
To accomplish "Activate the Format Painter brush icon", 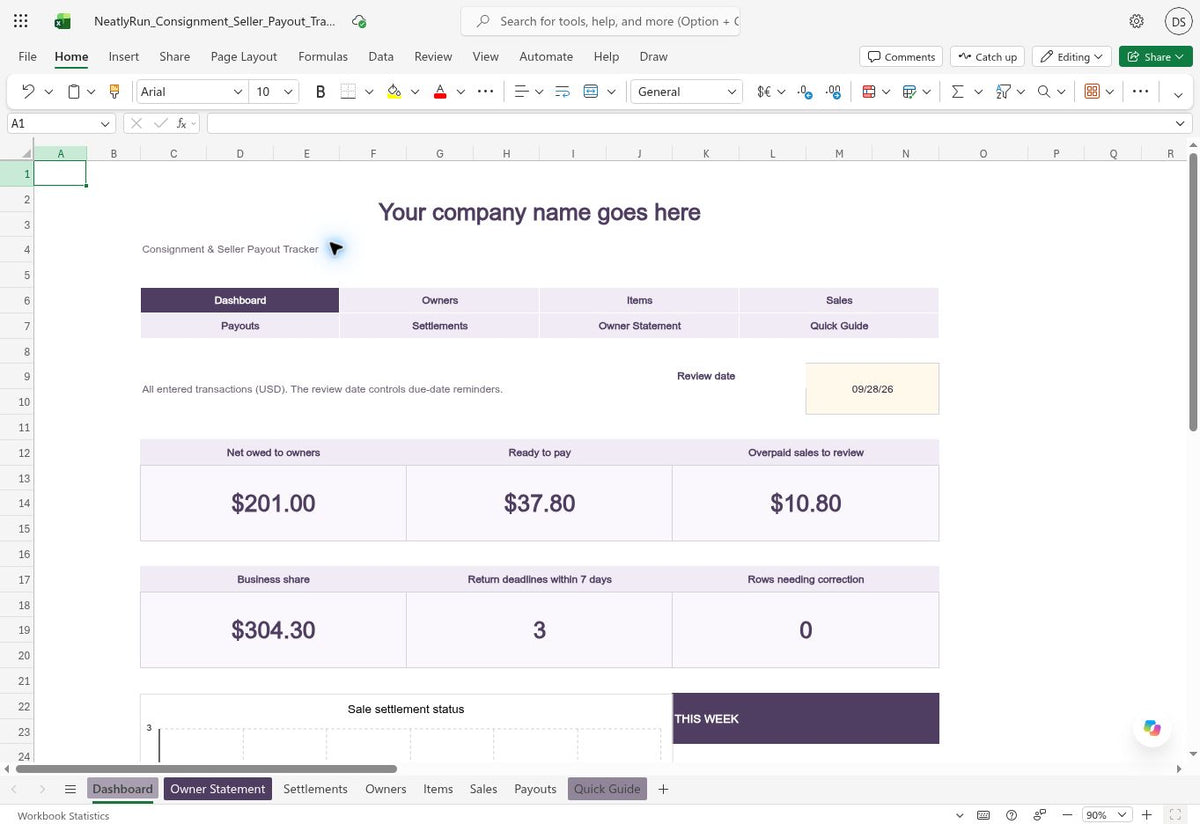I will coord(114,91).
